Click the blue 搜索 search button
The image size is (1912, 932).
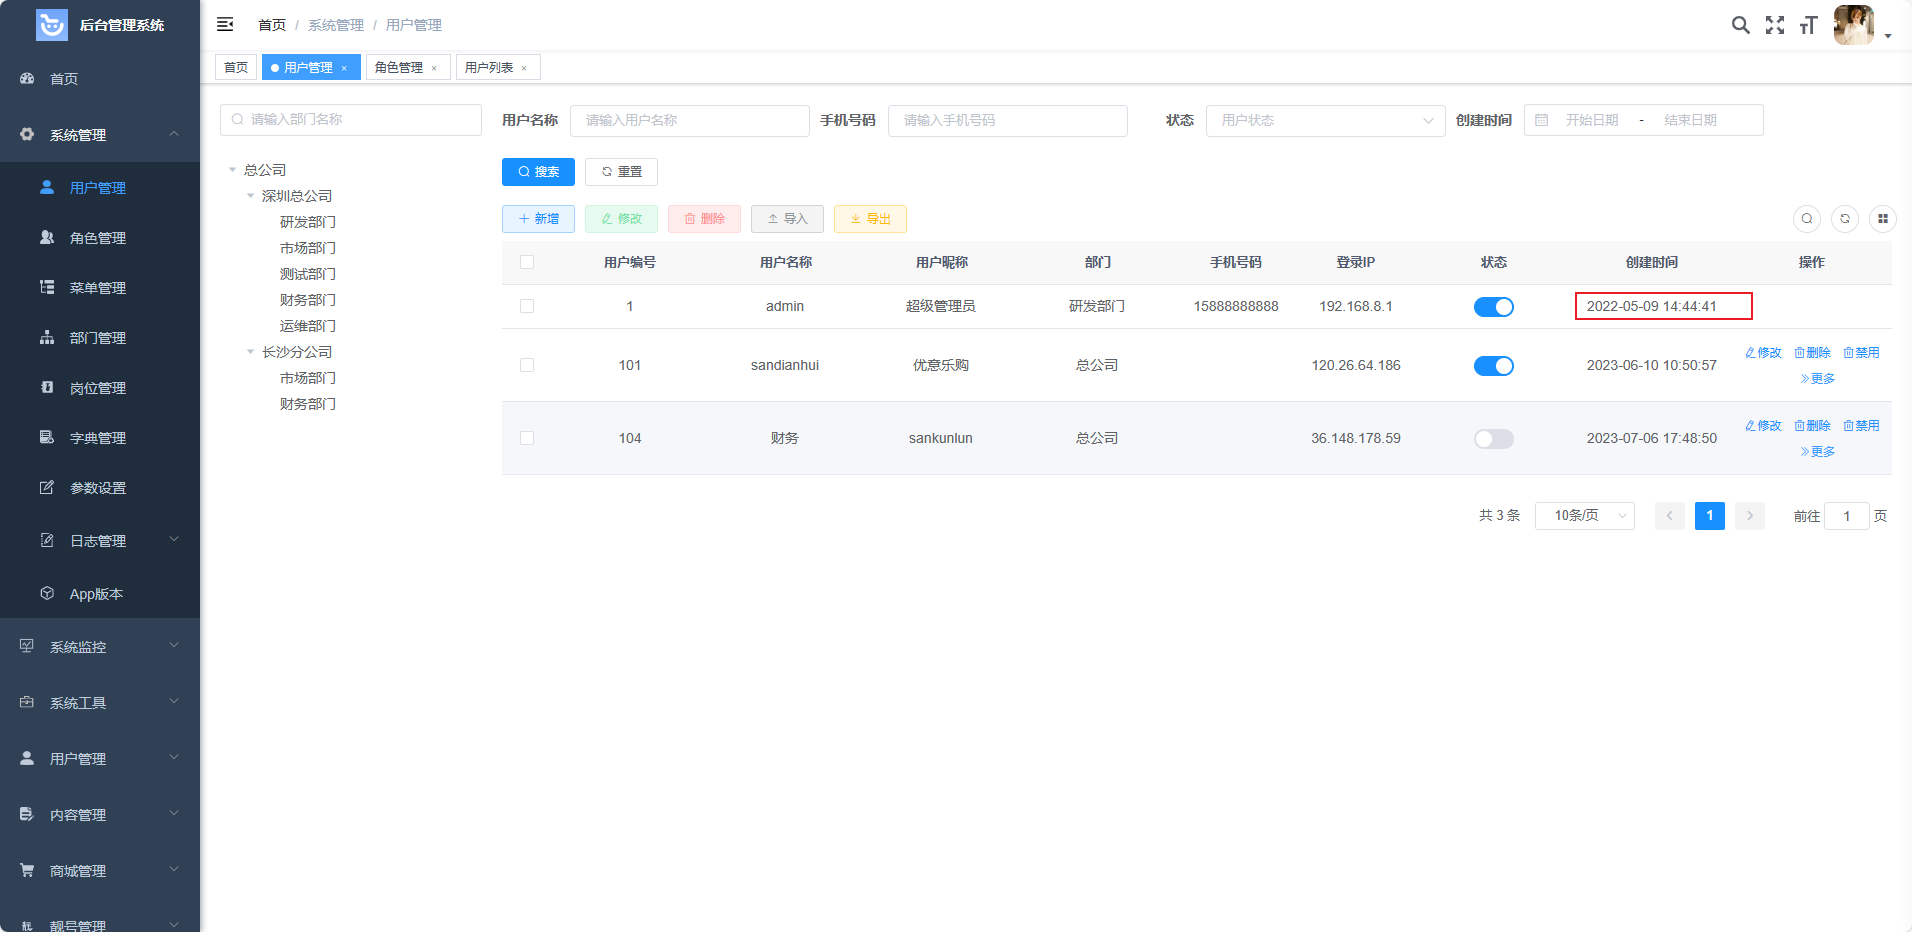(x=538, y=172)
